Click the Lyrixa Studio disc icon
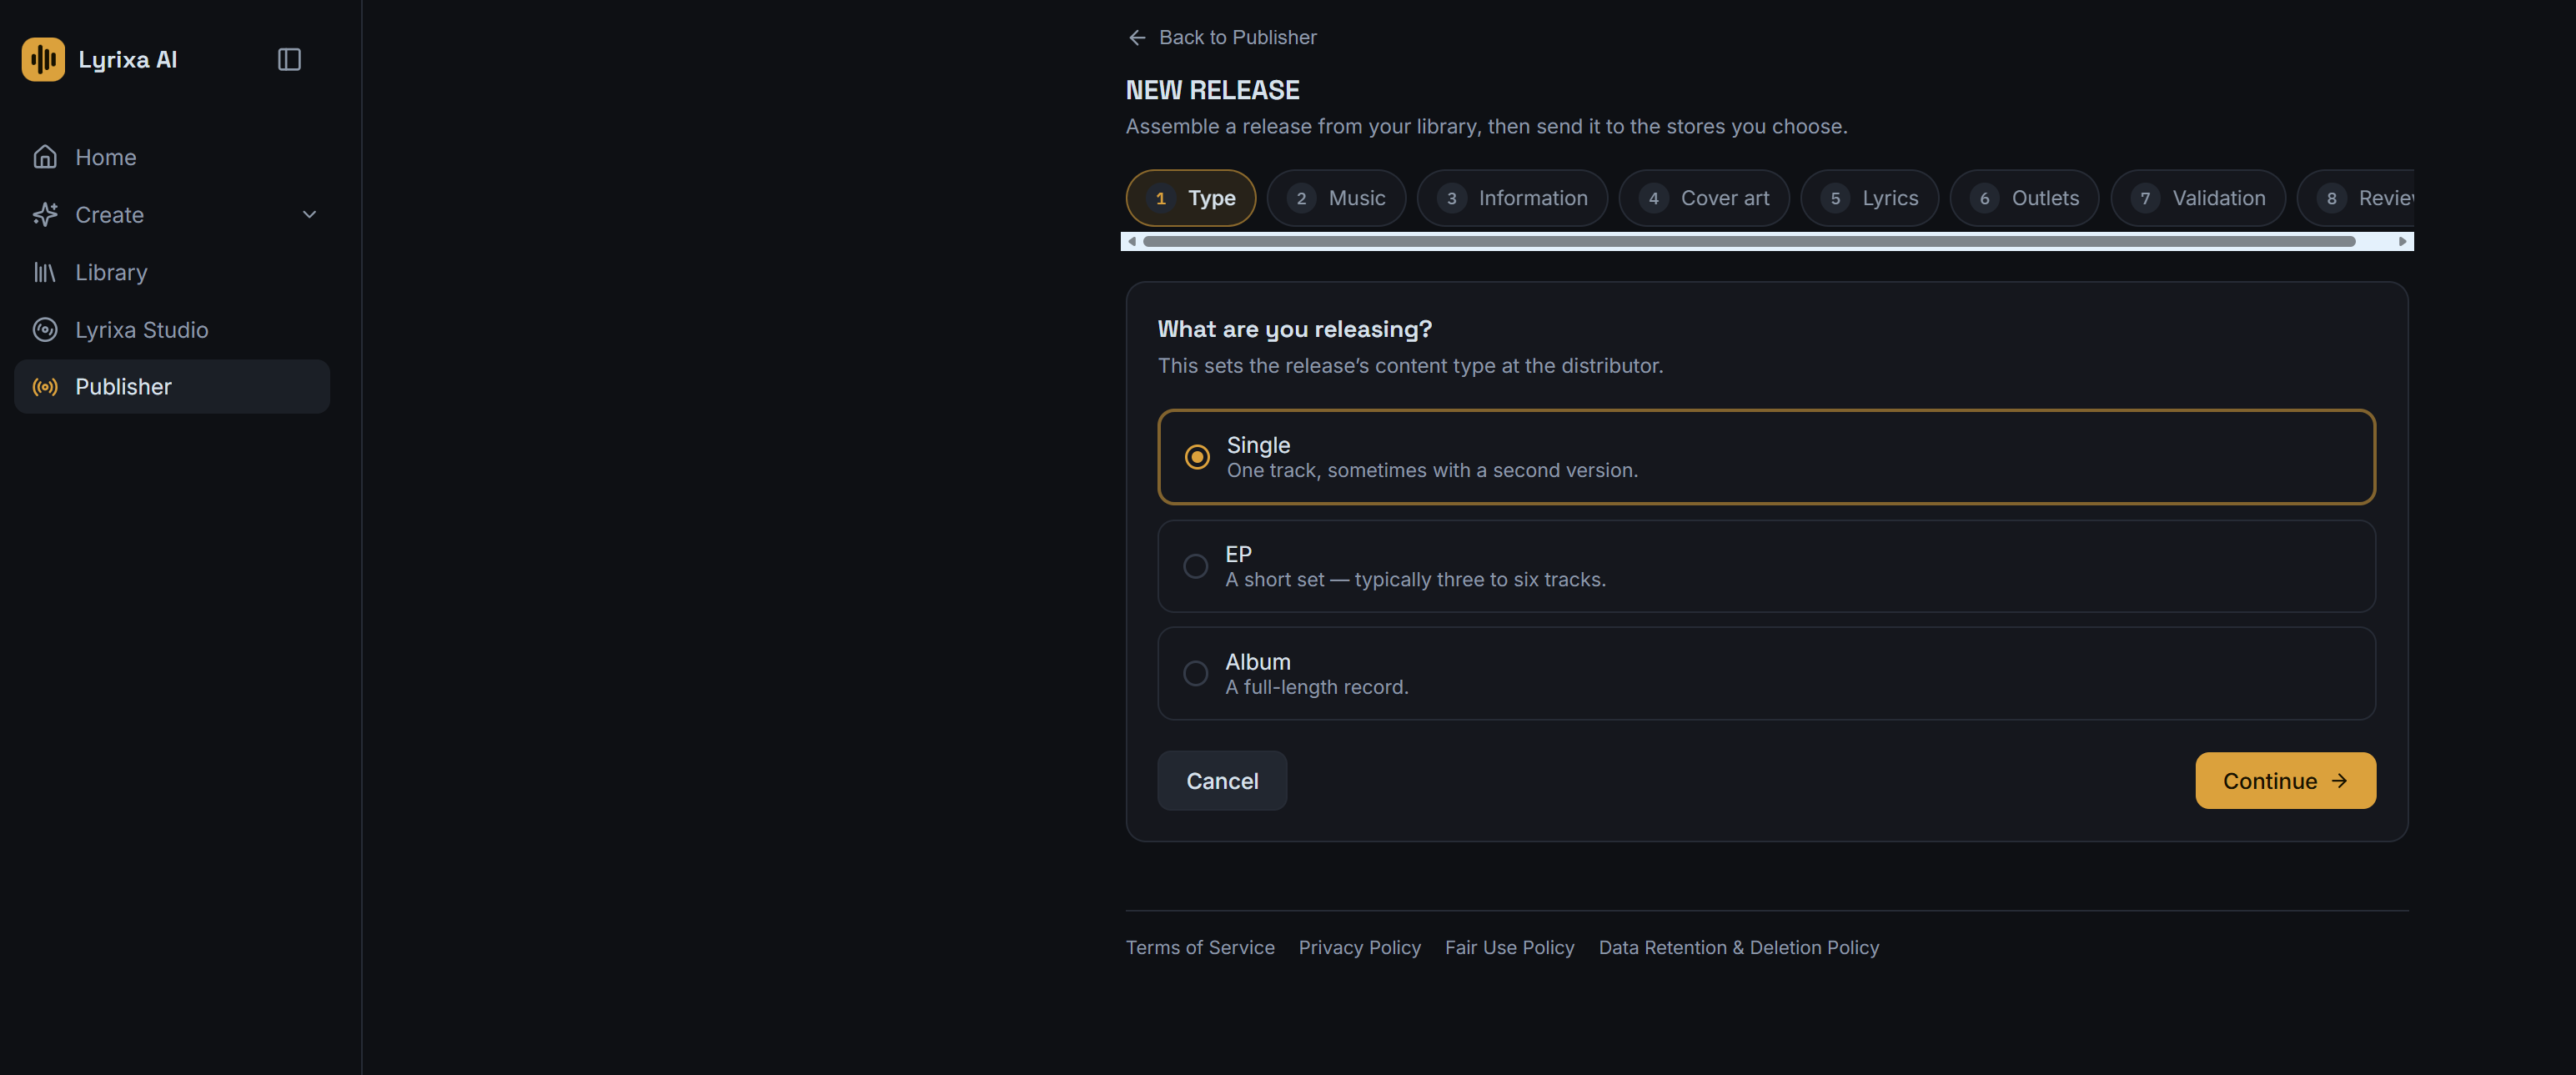Screen dimensions: 2576x1075 (x=45, y=330)
